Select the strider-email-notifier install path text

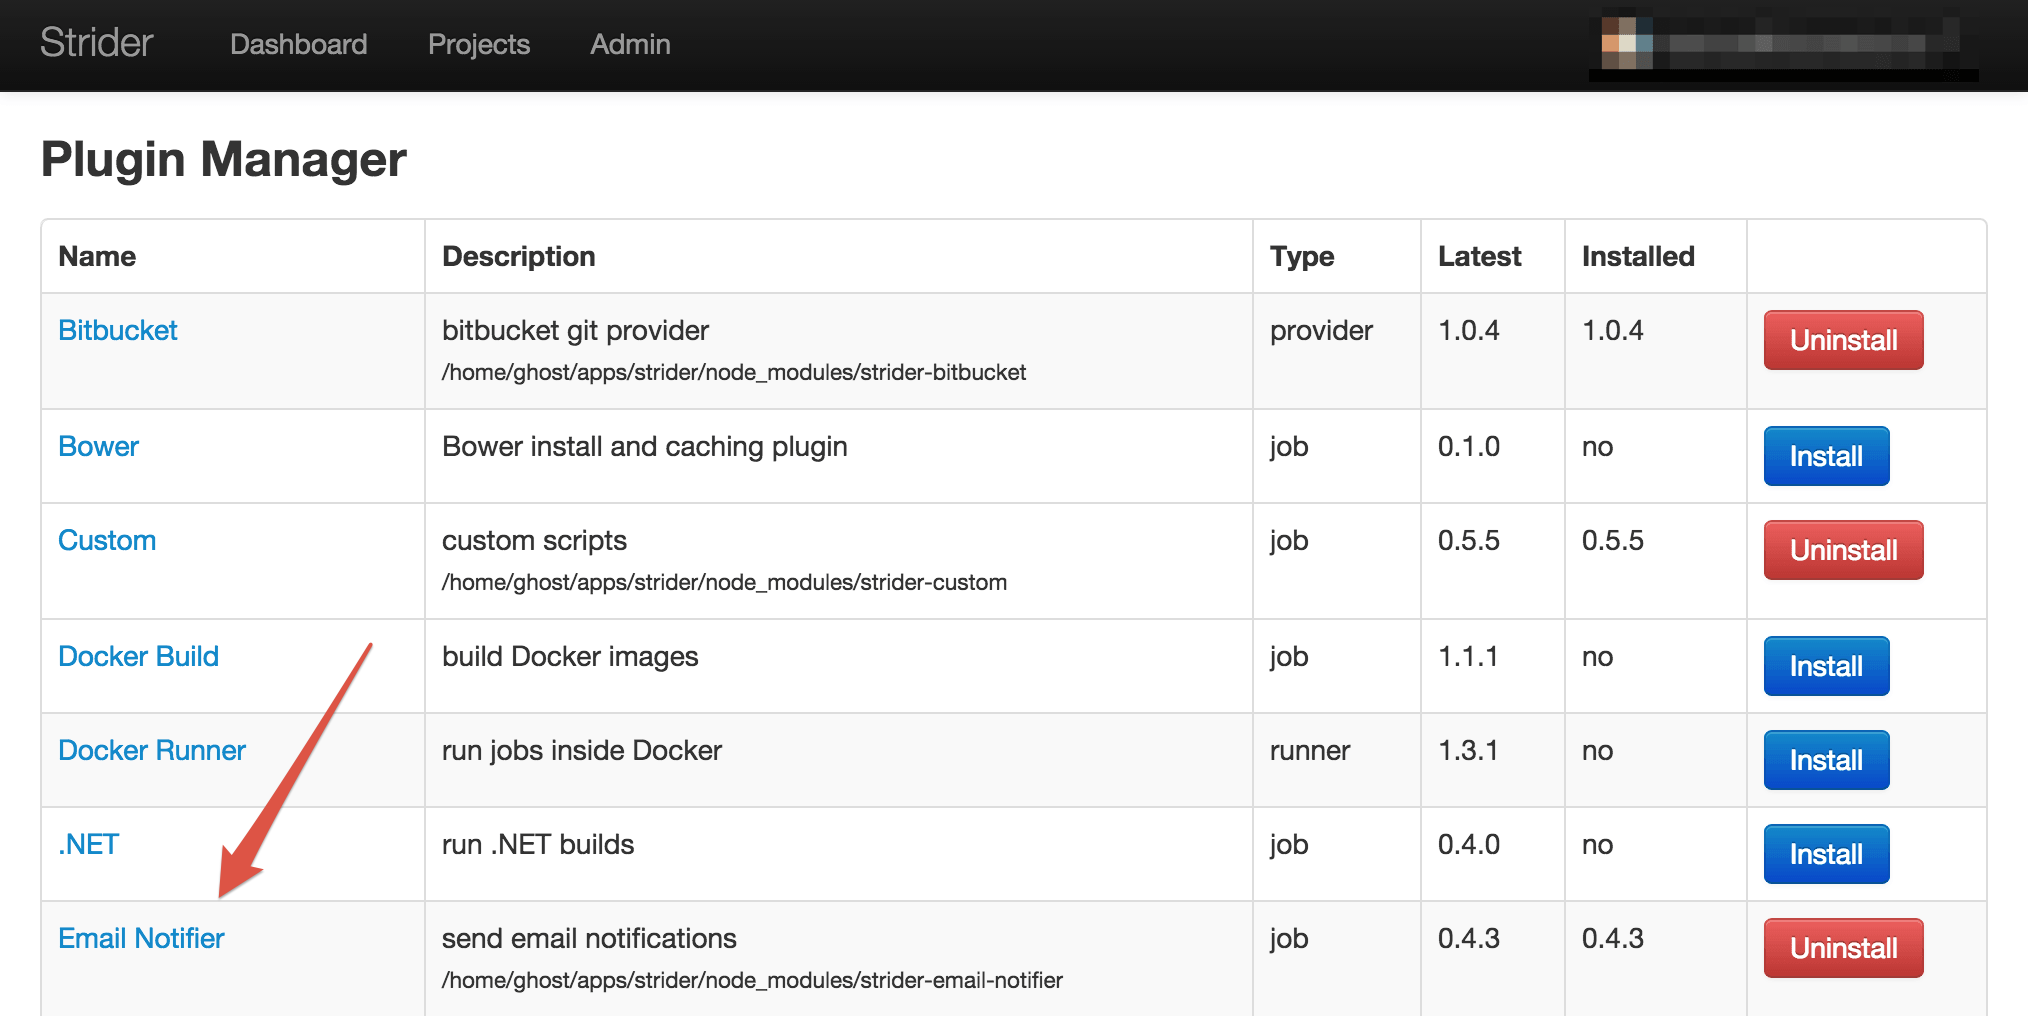tap(752, 980)
